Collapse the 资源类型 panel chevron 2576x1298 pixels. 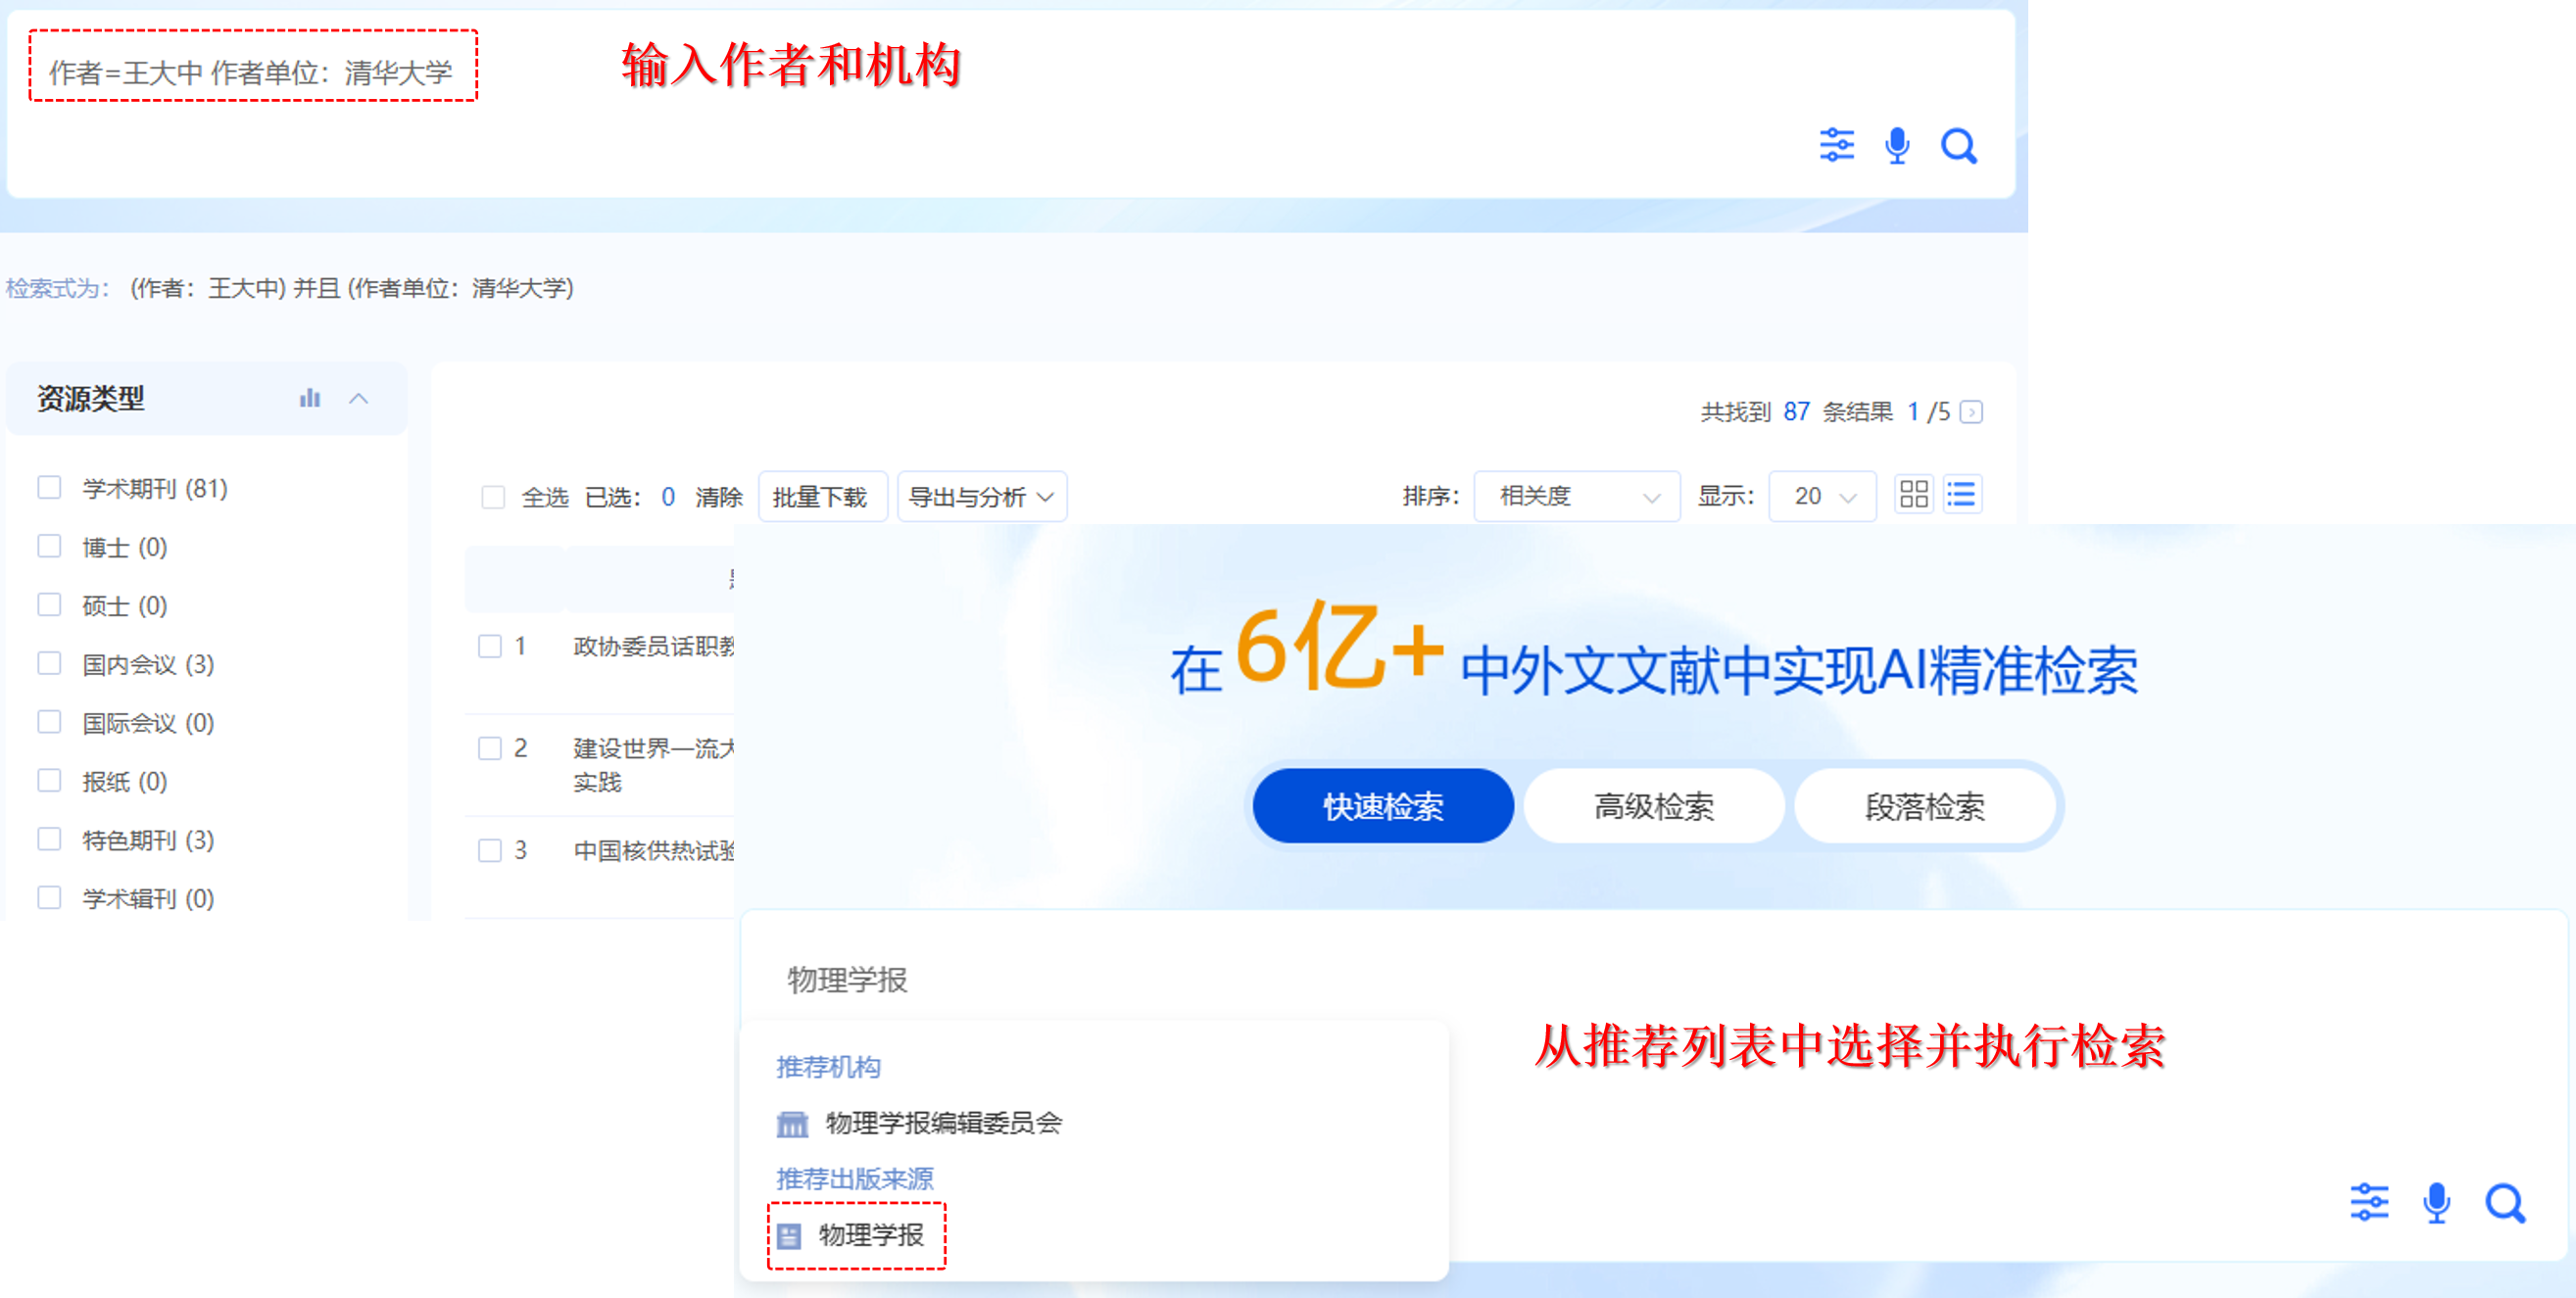coord(359,399)
